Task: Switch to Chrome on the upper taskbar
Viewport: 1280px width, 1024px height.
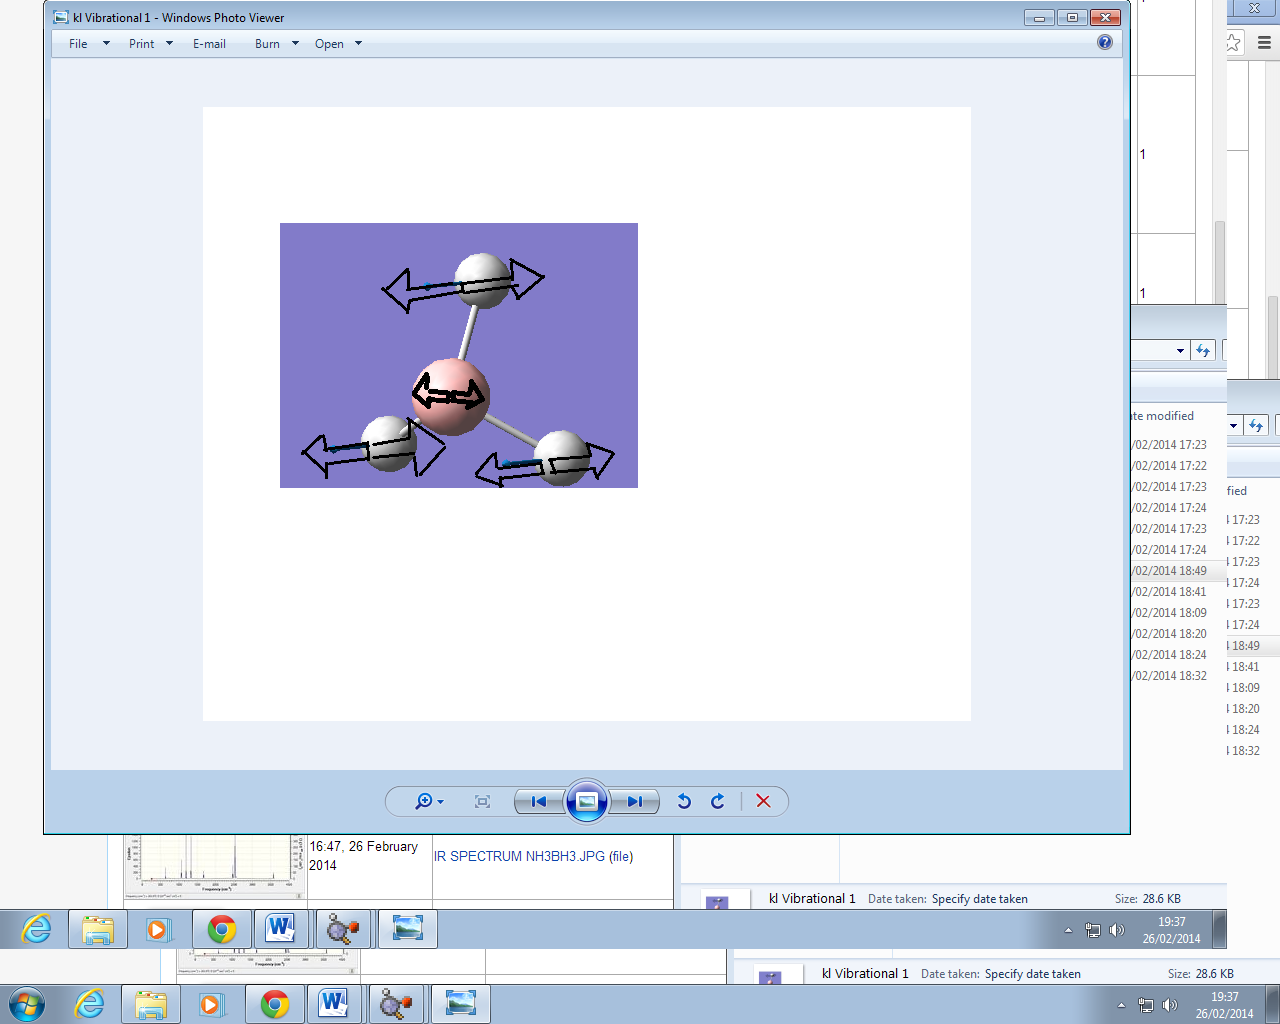Action: (221, 929)
